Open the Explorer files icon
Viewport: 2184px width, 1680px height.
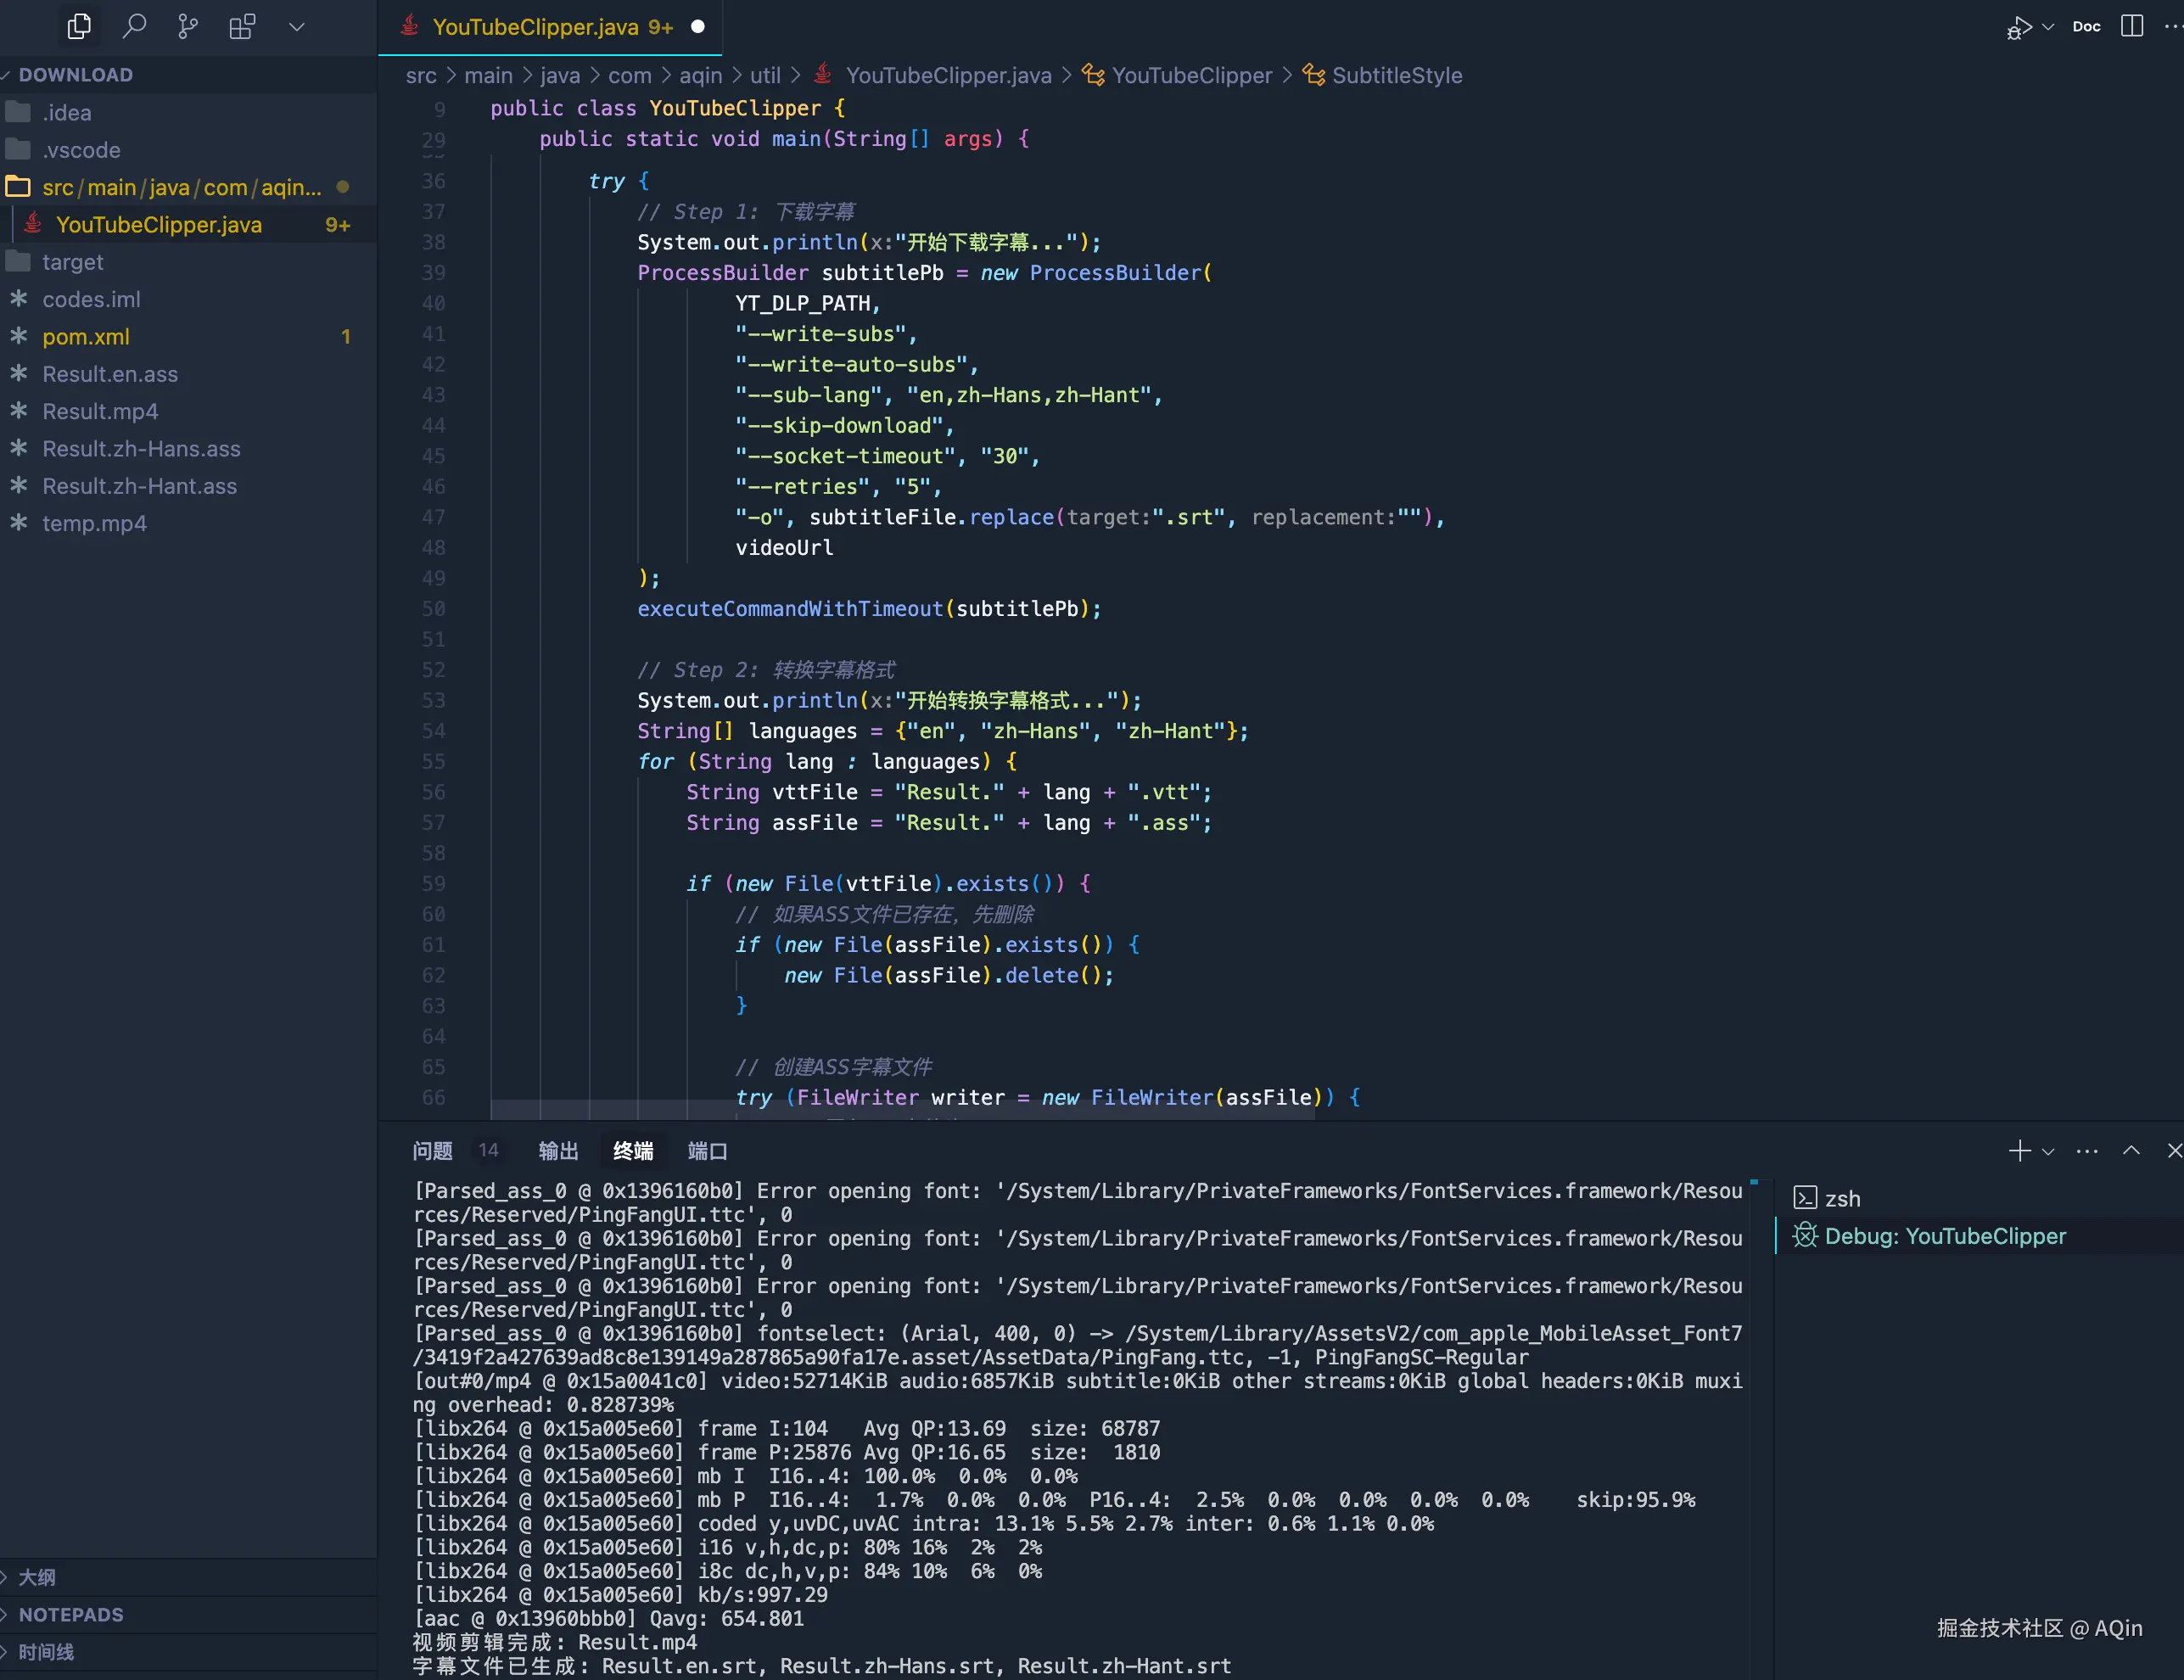[x=78, y=27]
